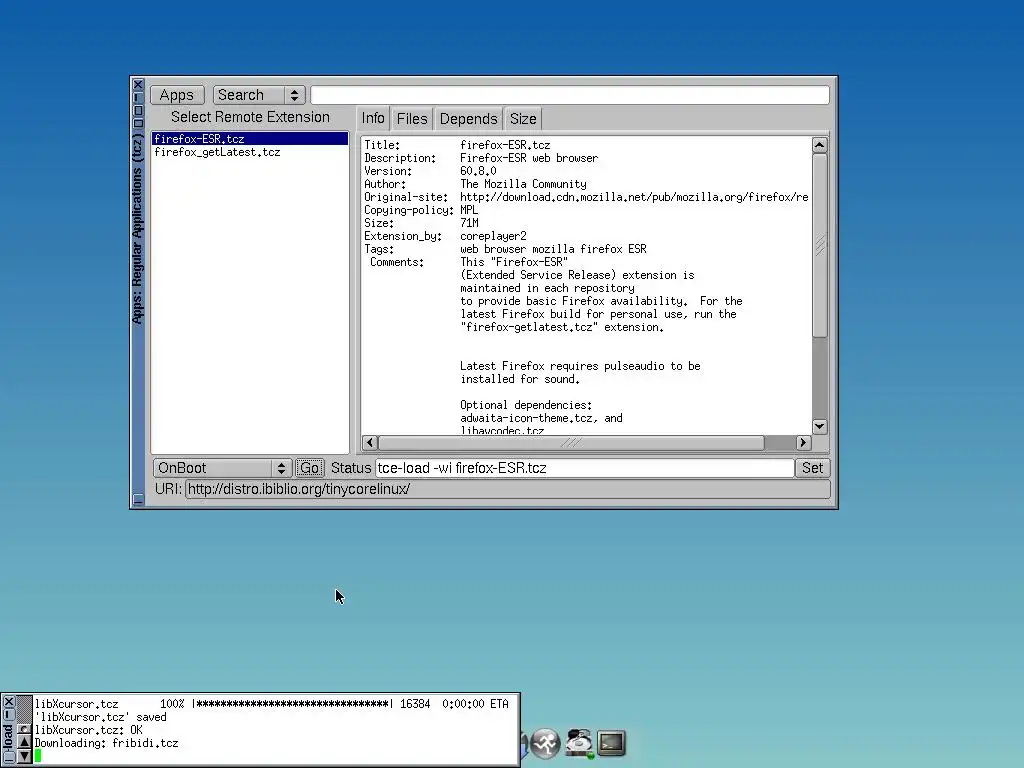This screenshot has width=1024, height=768.
Task: Select firefox_getLatest.tcz in extension list
Action: click(249, 152)
